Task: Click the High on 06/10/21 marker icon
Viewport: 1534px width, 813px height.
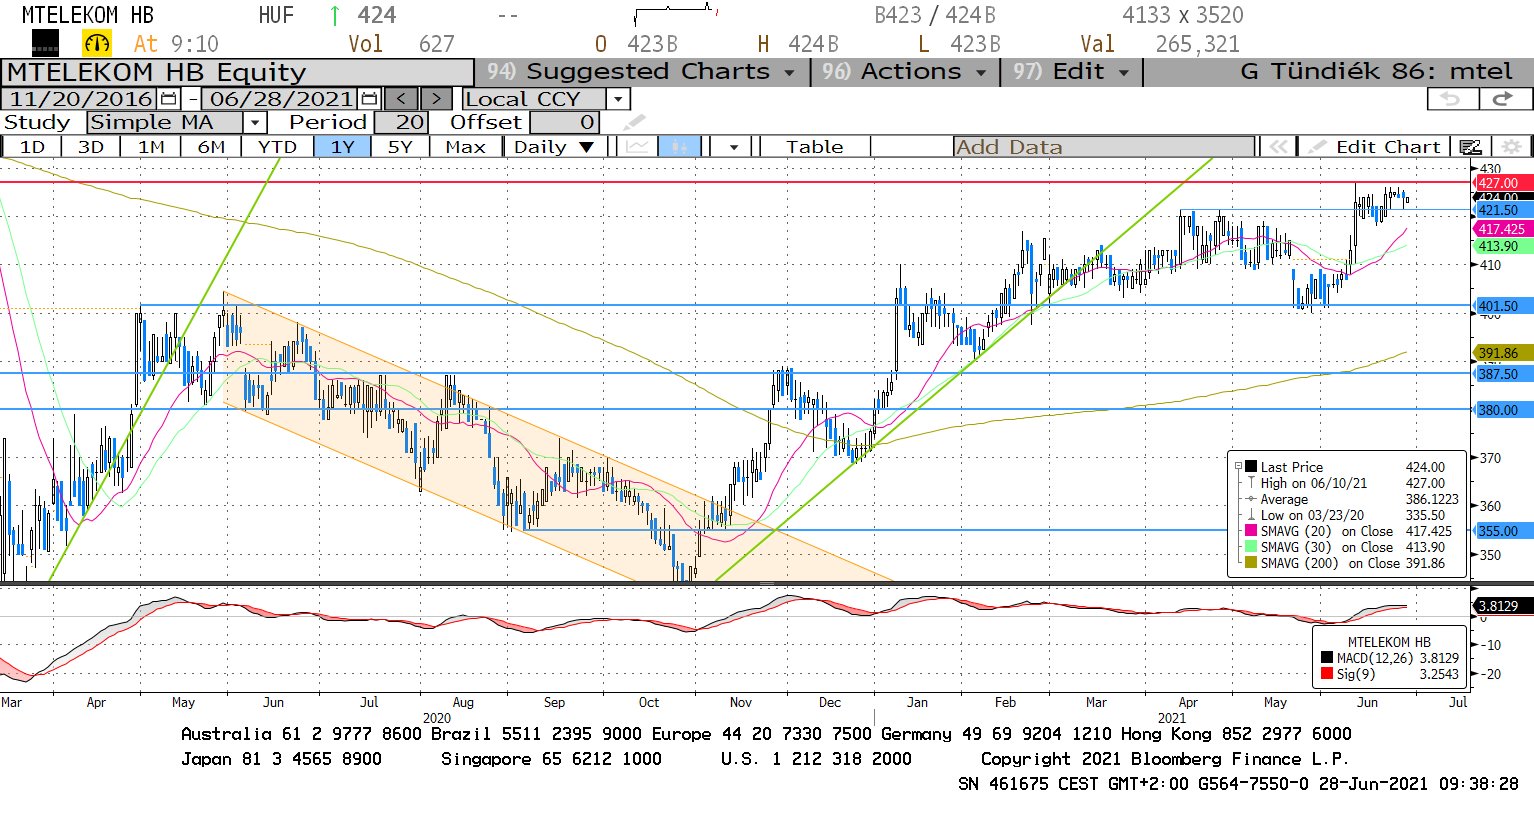Action: click(x=1250, y=483)
